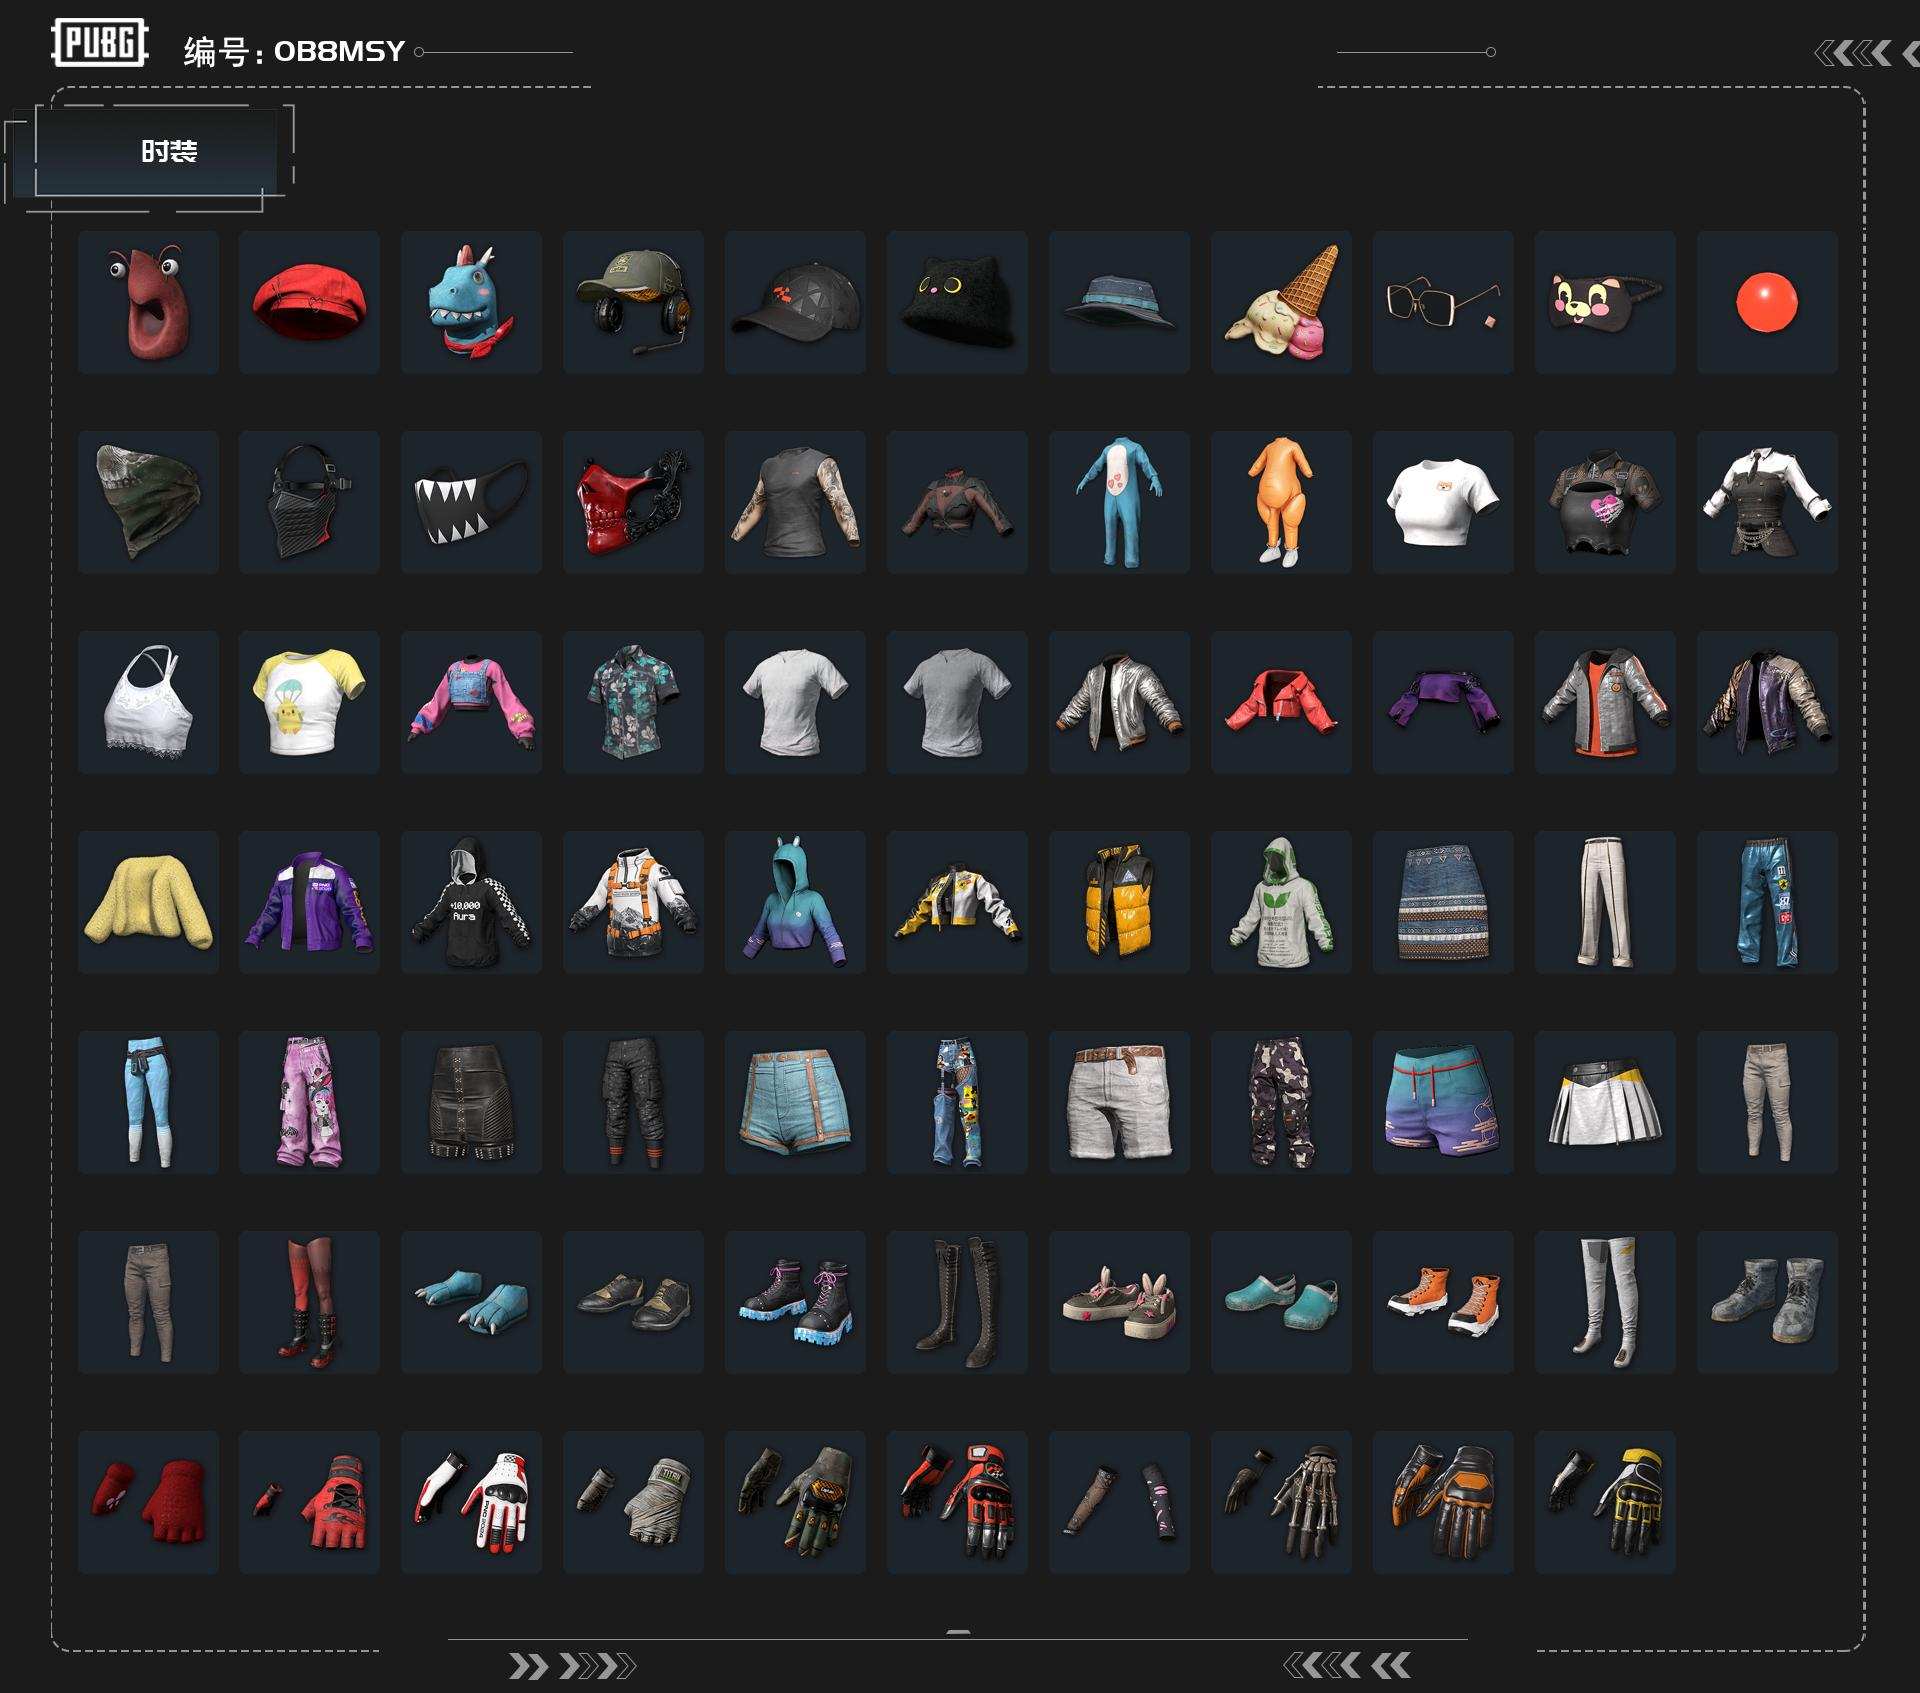The image size is (1920, 1693).
Task: Select the ice cream cone hat item
Action: [1281, 302]
